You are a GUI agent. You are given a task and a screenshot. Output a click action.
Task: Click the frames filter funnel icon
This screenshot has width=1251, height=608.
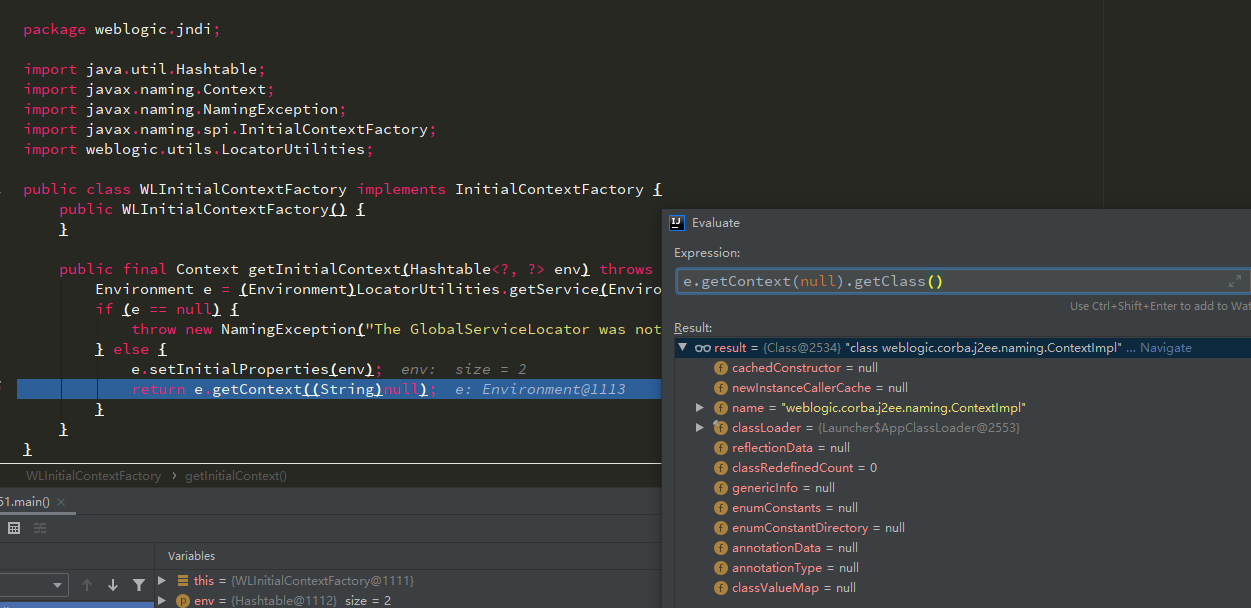click(x=139, y=585)
